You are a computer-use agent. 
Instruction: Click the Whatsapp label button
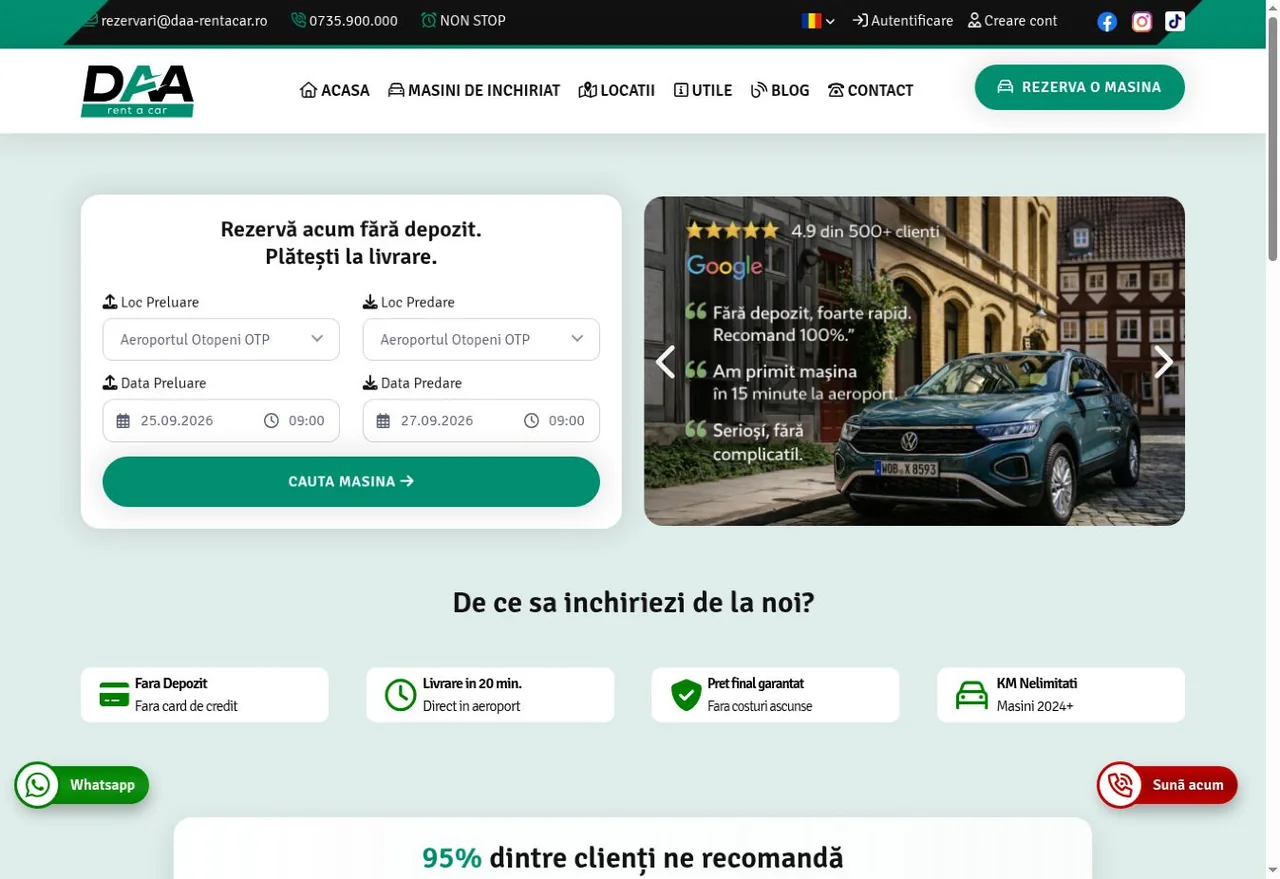(102, 785)
